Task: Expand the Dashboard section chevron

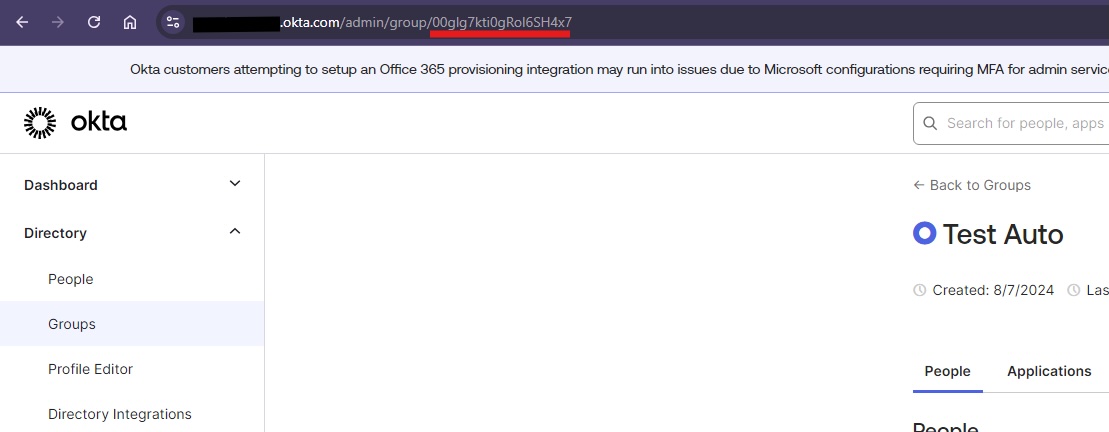Action: coord(235,184)
